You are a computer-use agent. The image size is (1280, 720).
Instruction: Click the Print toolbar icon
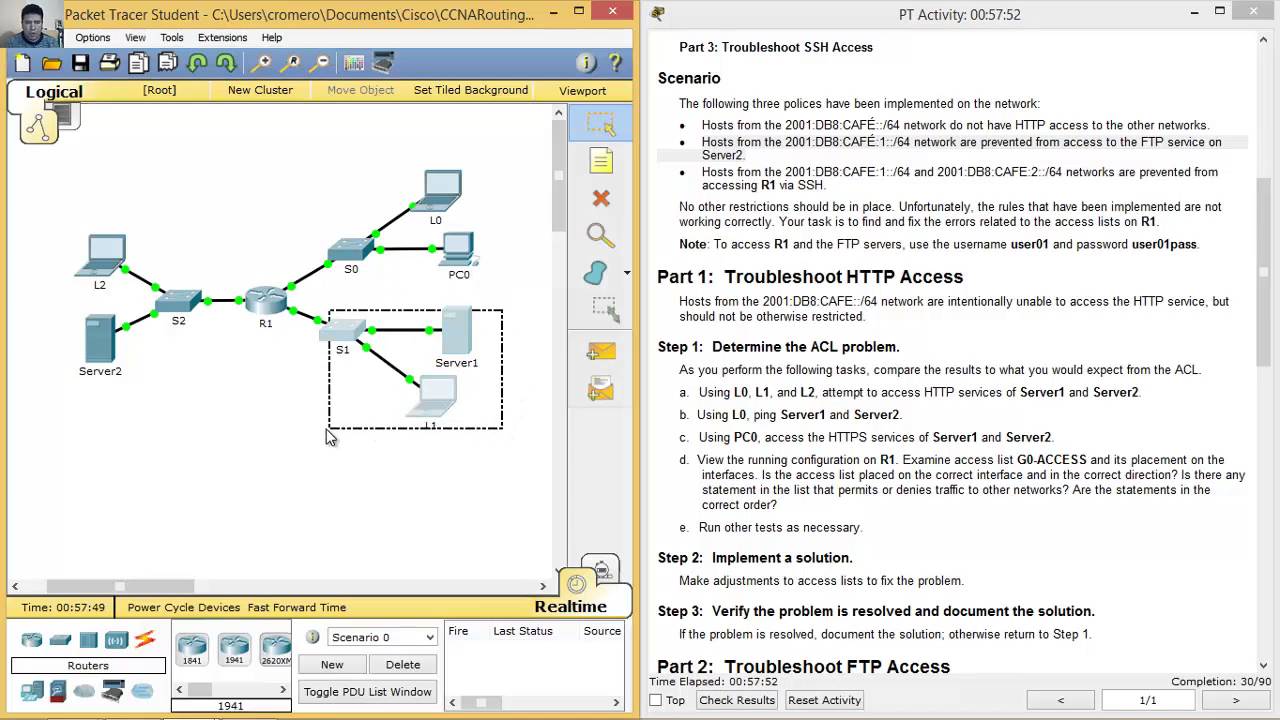pyautogui.click(x=110, y=63)
